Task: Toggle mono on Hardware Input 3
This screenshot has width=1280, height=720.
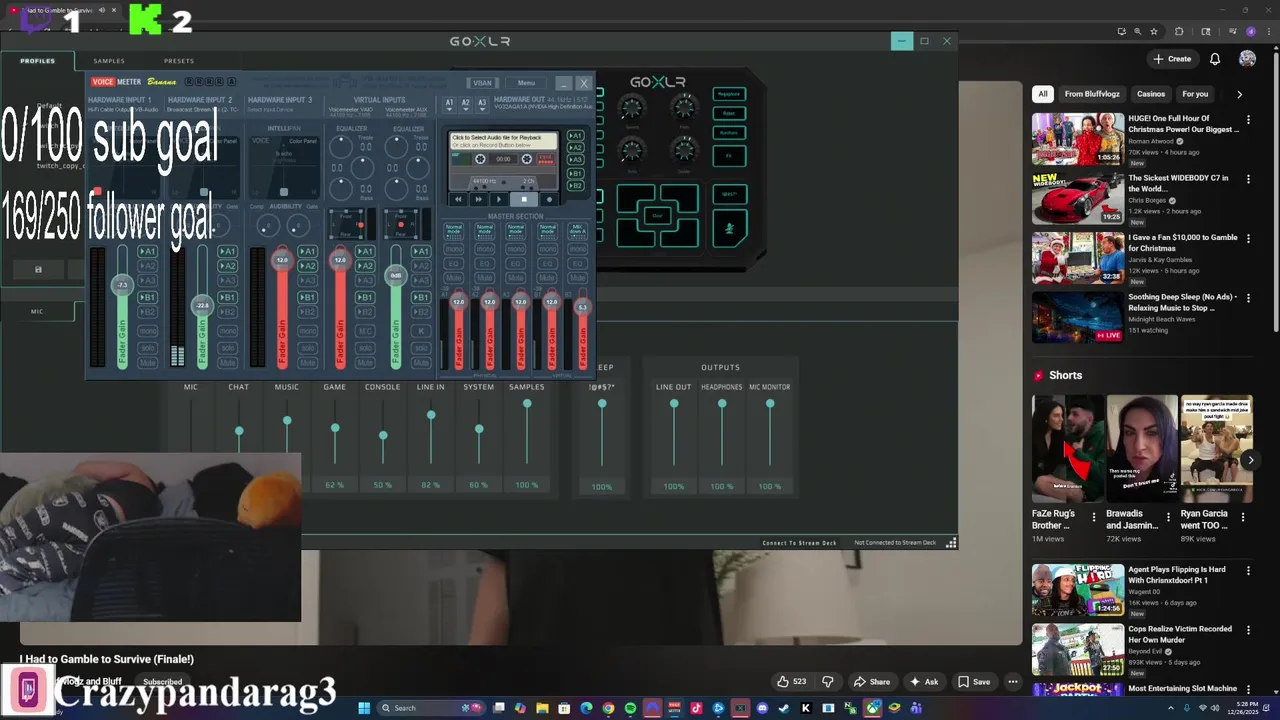Action: click(307, 330)
